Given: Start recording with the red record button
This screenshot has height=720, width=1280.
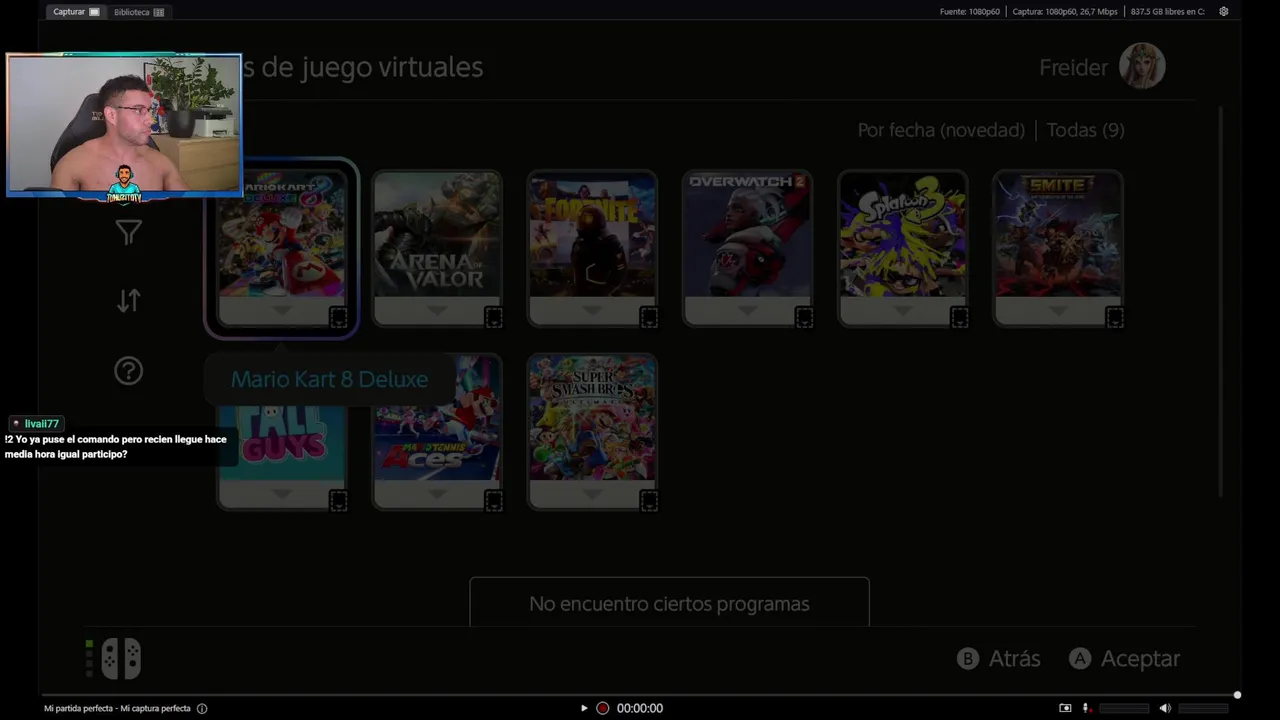Looking at the screenshot, I should point(602,708).
